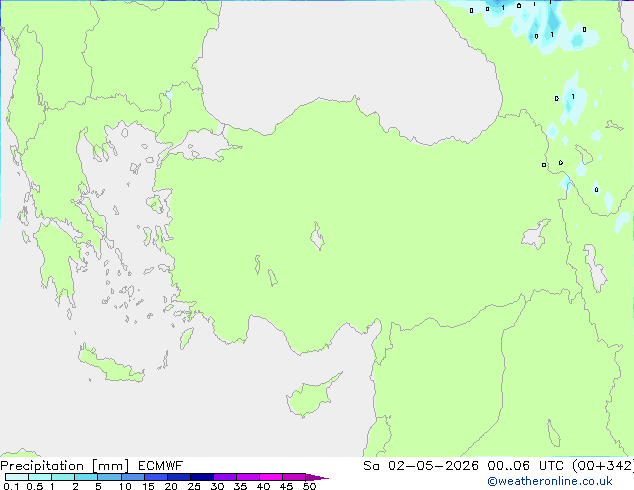Click the 'Sa 02-05-2026' date text
The image size is (634, 490).
point(421,466)
